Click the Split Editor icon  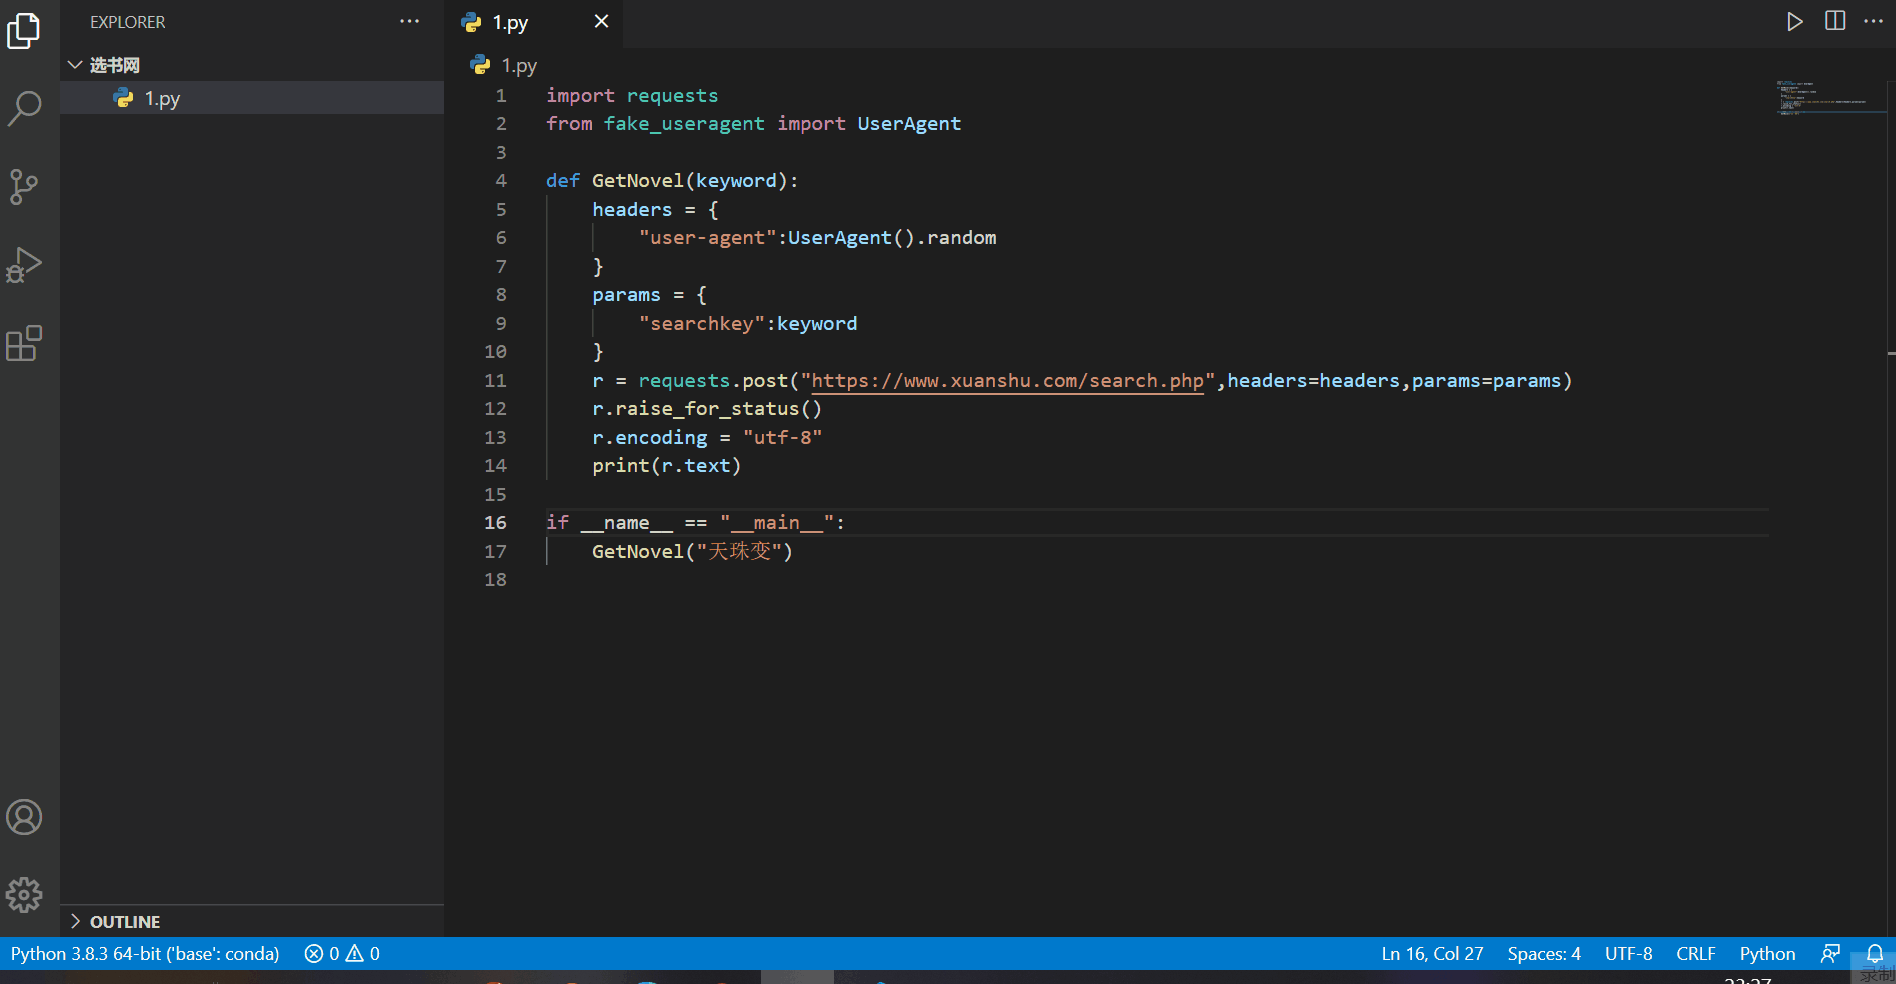pos(1835,21)
